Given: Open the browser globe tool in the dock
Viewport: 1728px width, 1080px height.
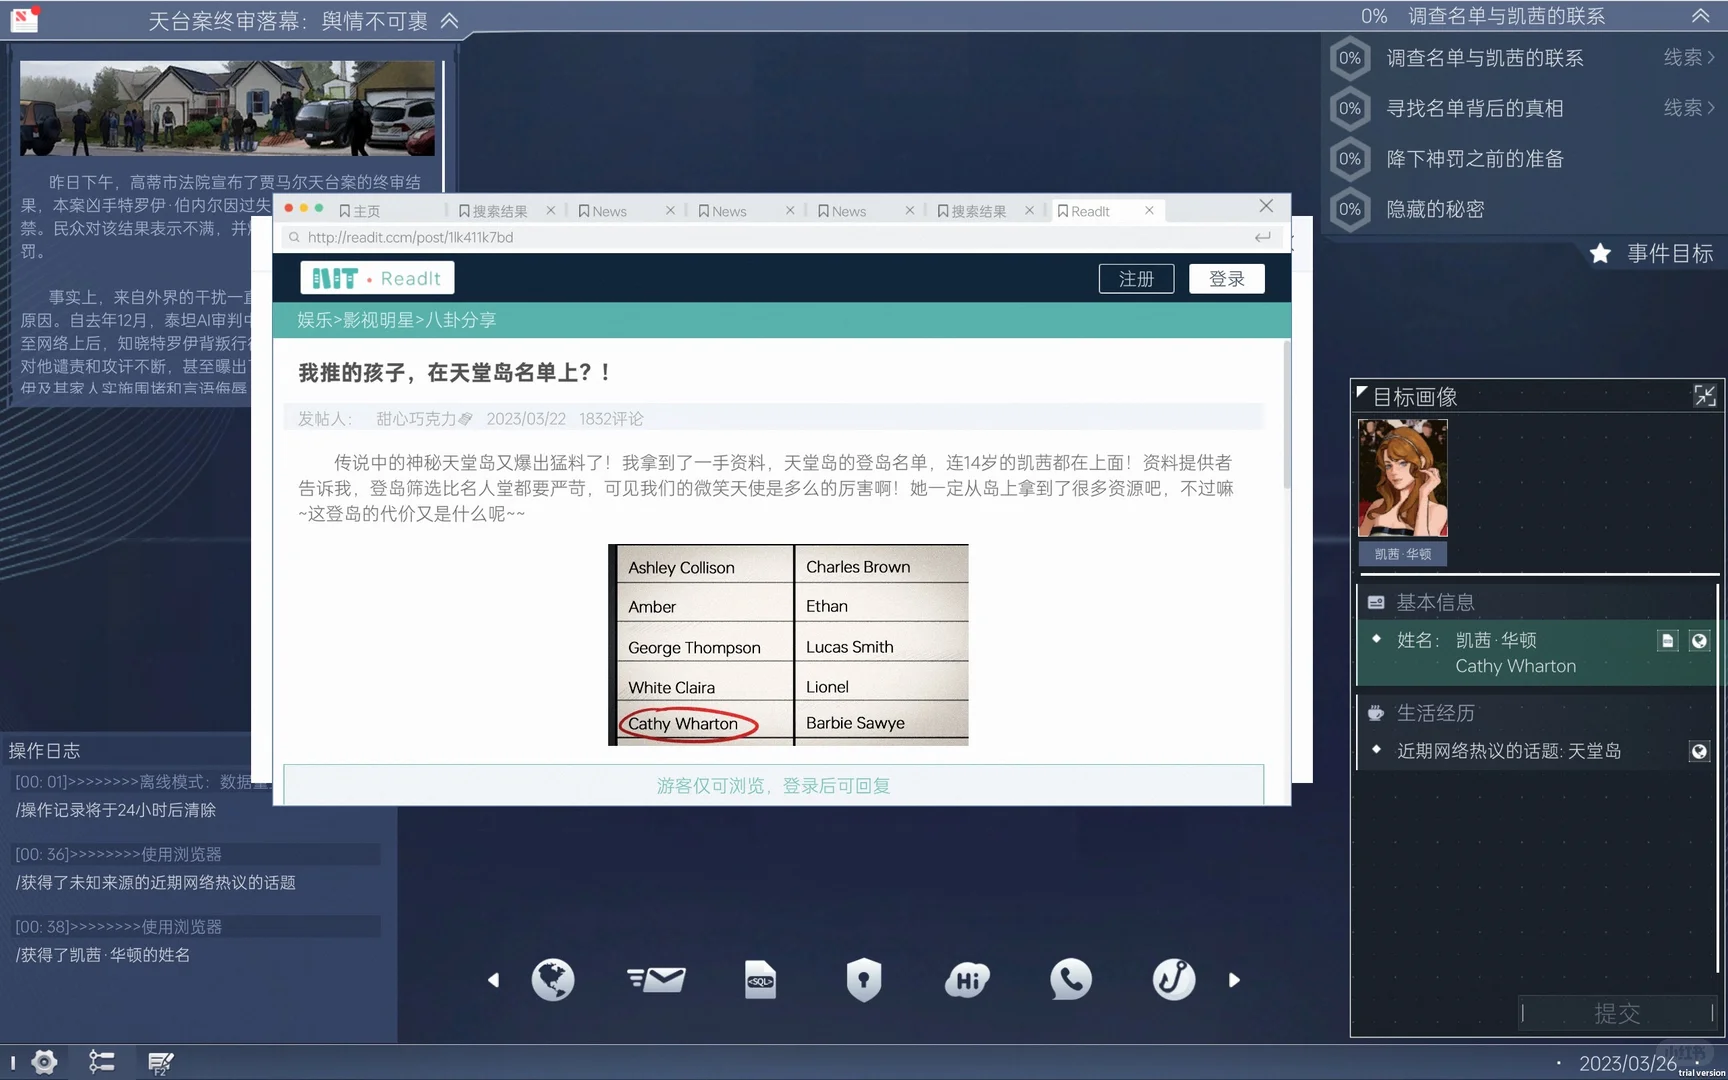Looking at the screenshot, I should point(553,980).
